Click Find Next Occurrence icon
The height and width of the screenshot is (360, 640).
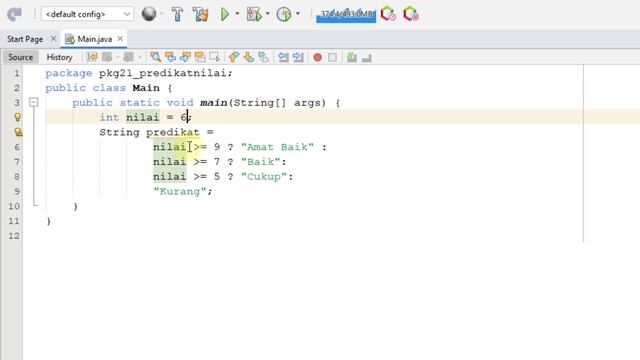coord(185,57)
